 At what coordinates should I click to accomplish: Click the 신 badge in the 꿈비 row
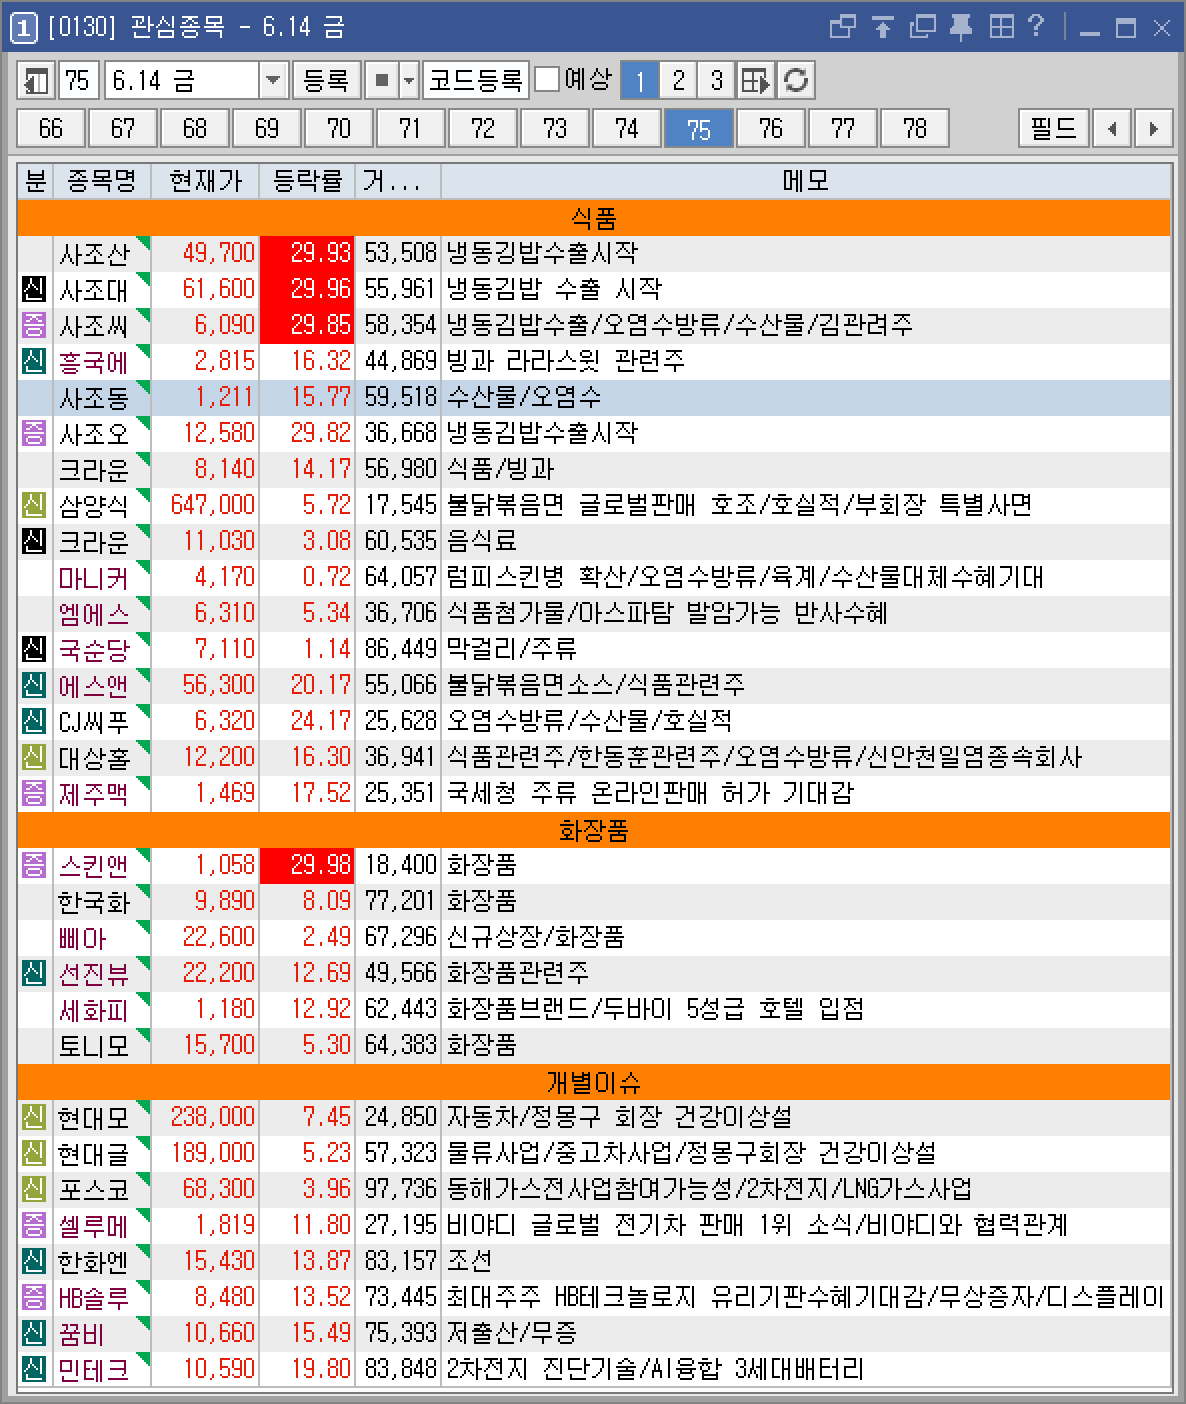pyautogui.click(x=34, y=1333)
